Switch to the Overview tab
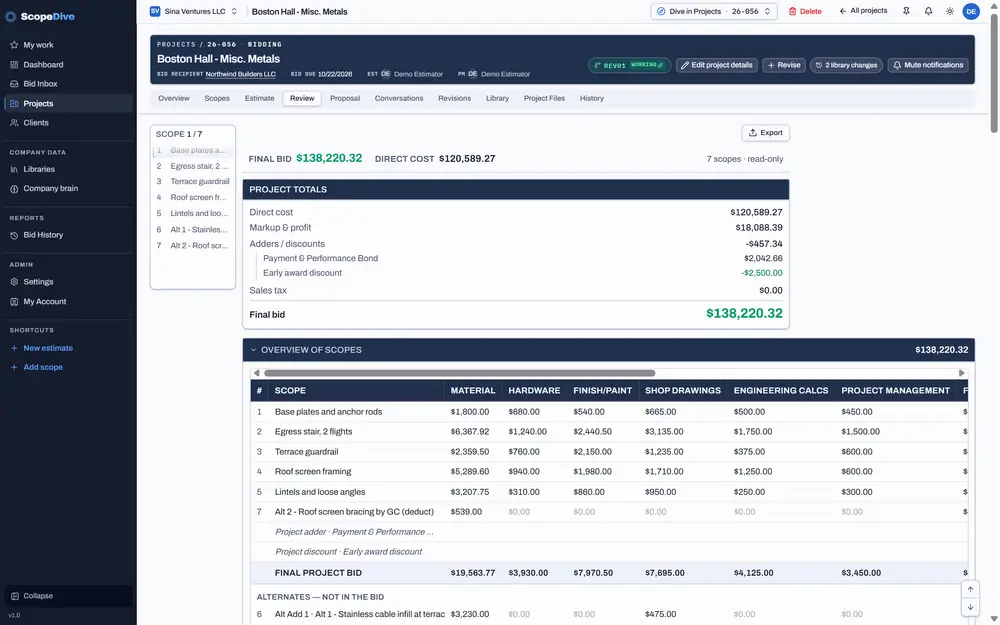 (x=173, y=98)
